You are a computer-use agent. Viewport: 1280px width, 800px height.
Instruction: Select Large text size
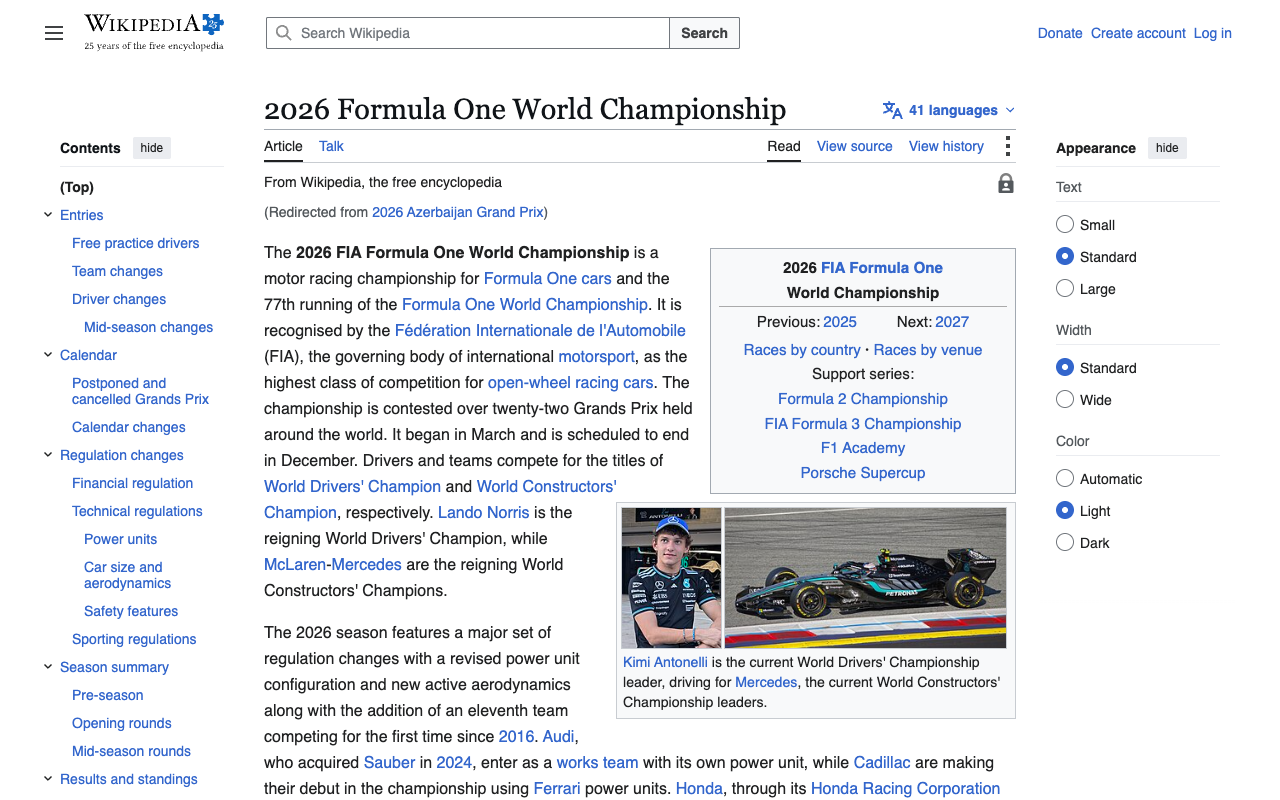click(x=1065, y=288)
